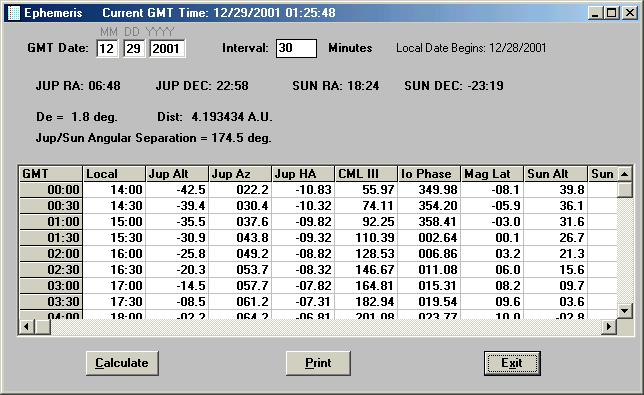Click Io Phase cell 349.98

click(430, 190)
